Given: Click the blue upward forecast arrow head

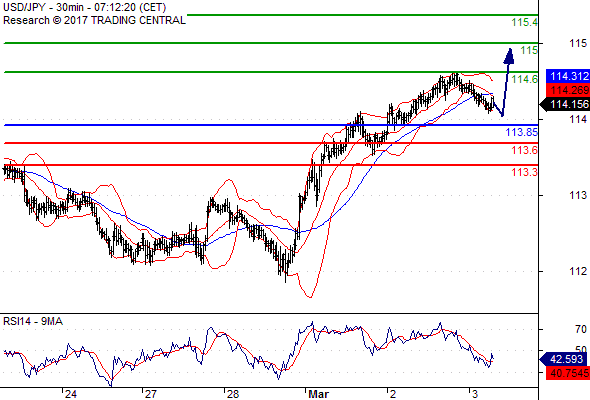Looking at the screenshot, I should (509, 56).
